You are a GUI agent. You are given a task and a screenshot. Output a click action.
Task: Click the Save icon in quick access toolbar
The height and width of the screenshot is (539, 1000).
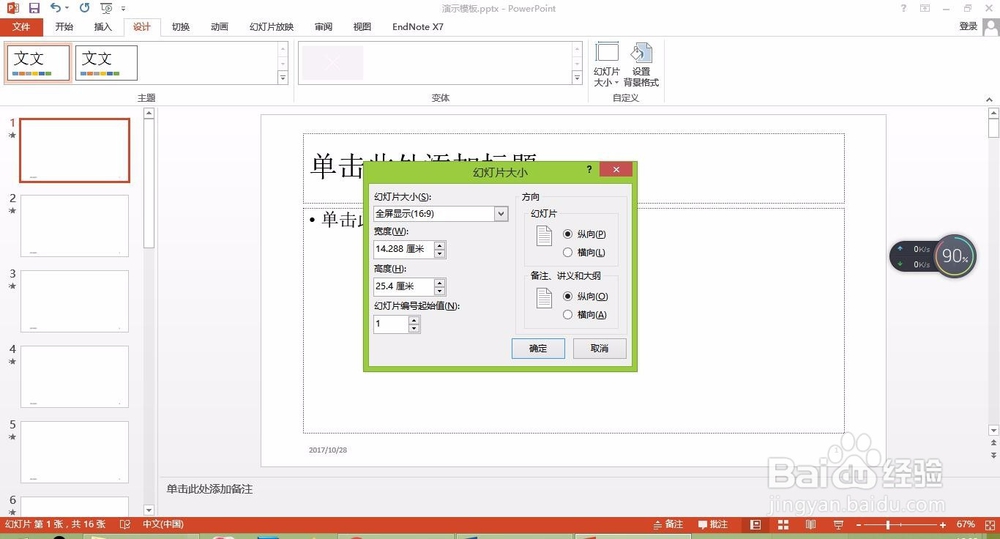(x=34, y=8)
